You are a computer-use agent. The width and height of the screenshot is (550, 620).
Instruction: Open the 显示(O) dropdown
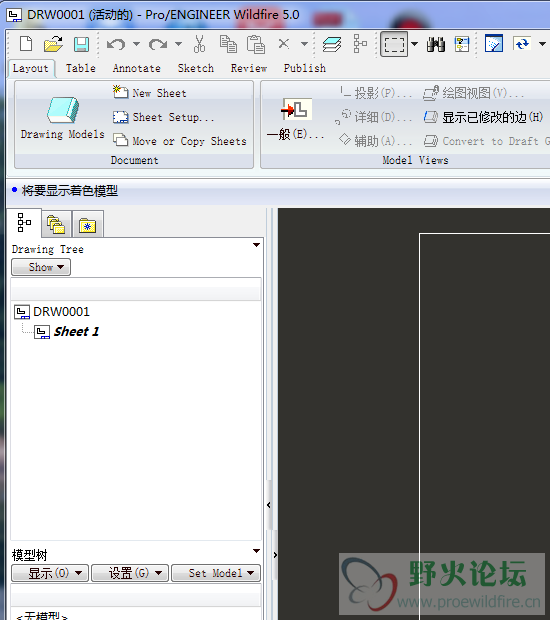pyautogui.click(x=50, y=573)
